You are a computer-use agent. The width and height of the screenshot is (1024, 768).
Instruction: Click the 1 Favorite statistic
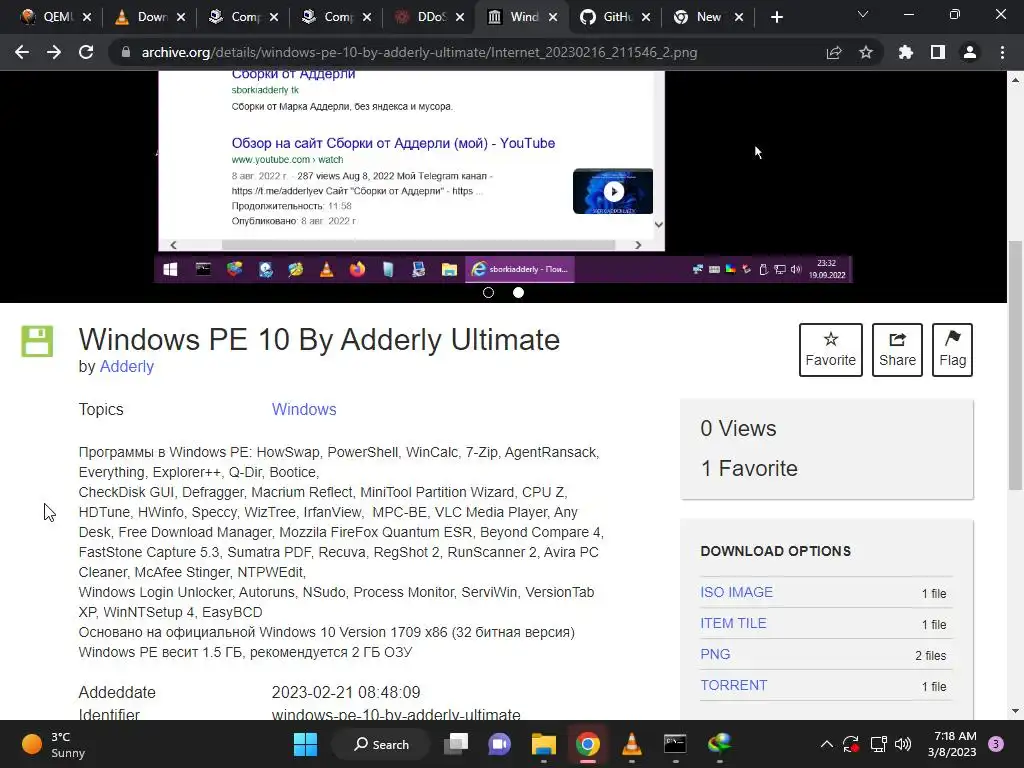pyautogui.click(x=749, y=468)
